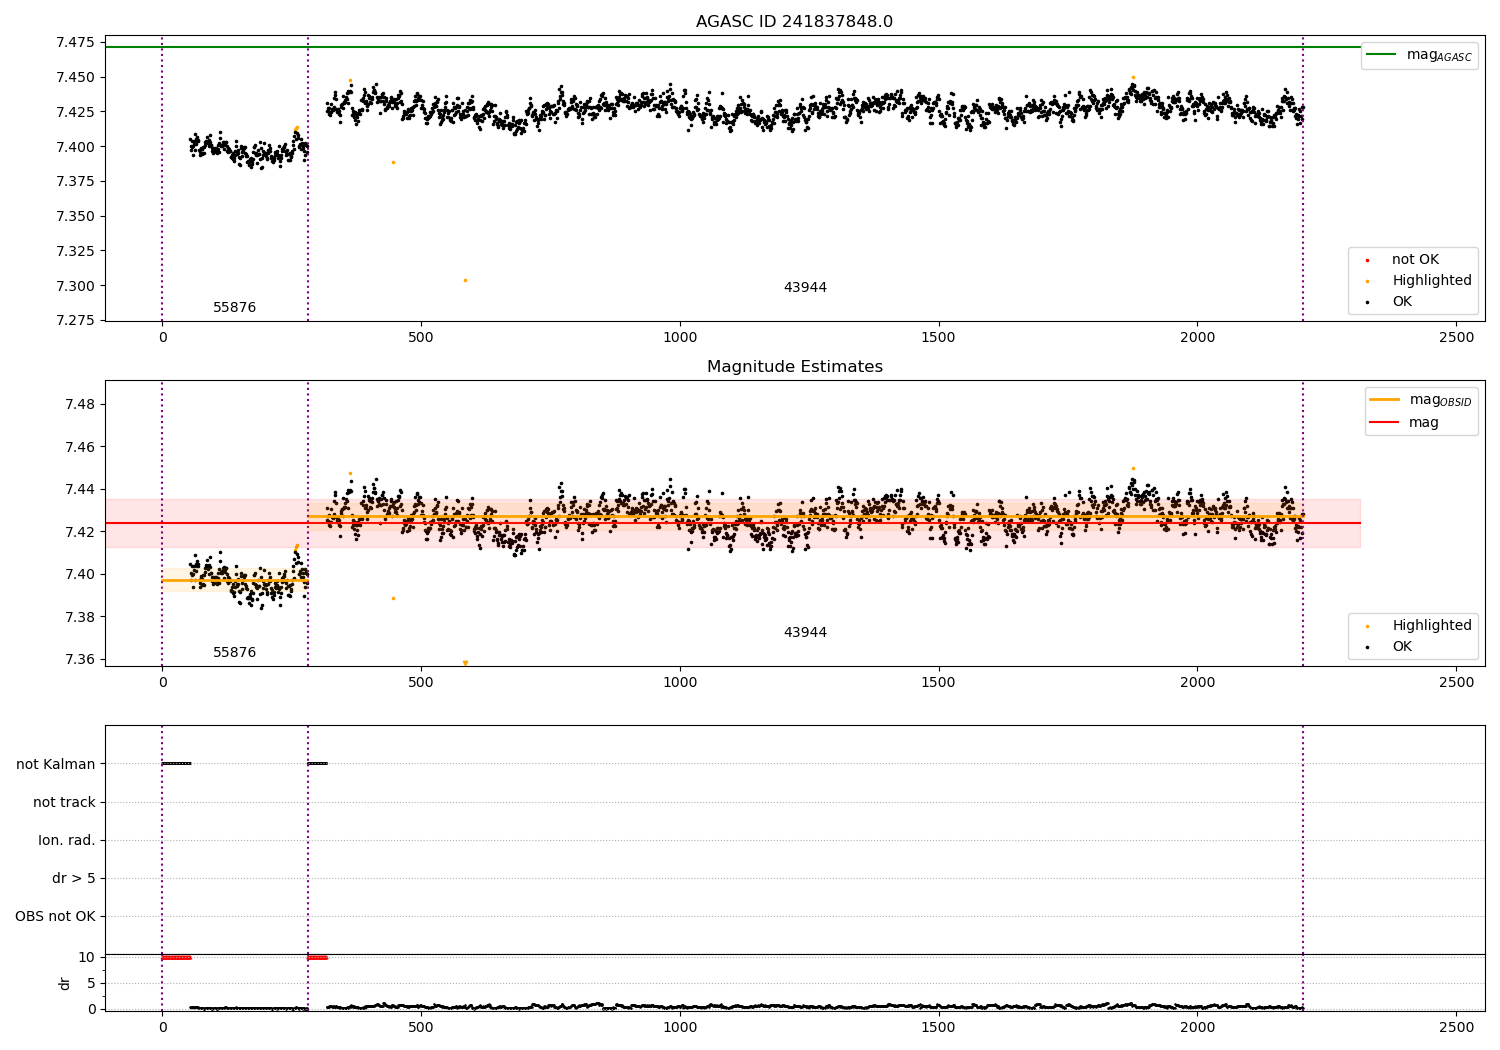The height and width of the screenshot is (1050, 1500).
Task: Click the 'not track' axis label
Action: 64,802
